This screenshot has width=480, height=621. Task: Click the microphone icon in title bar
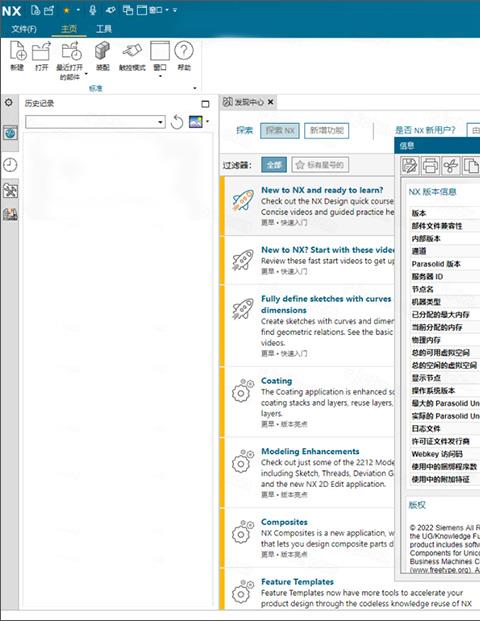pyautogui.click(x=93, y=10)
